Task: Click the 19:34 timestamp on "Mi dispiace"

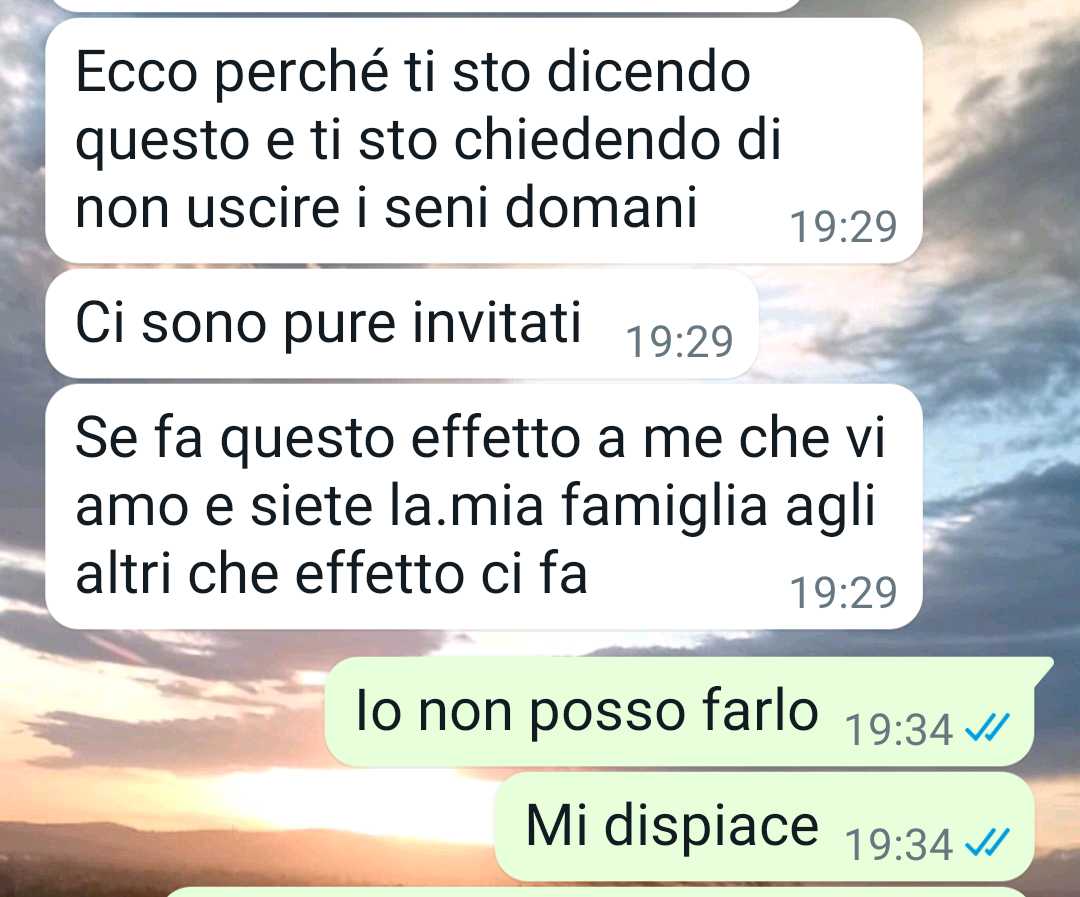Action: [899, 845]
